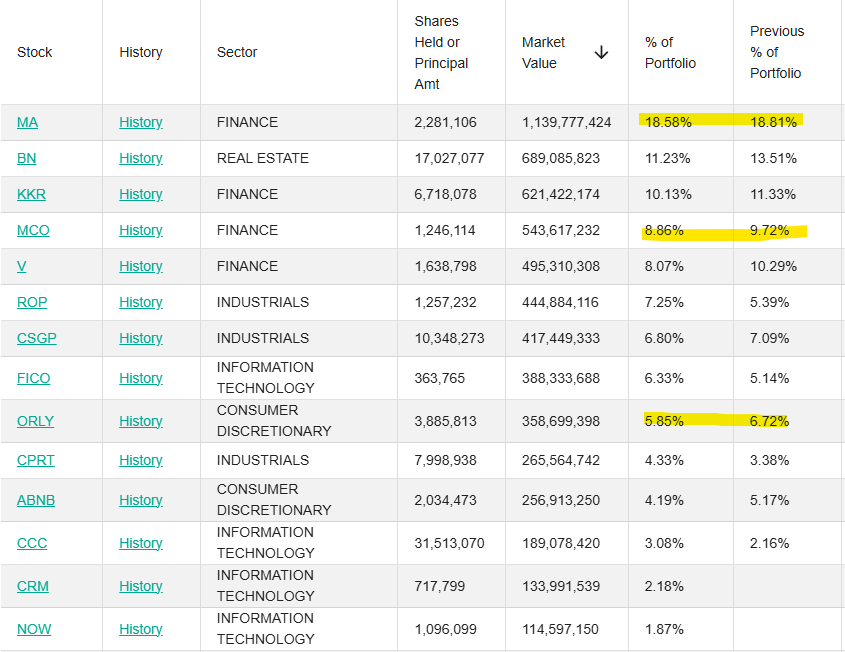Viewport: 845px width, 652px height.
Task: Open the ROP stock ticker link
Action: [x=32, y=302]
